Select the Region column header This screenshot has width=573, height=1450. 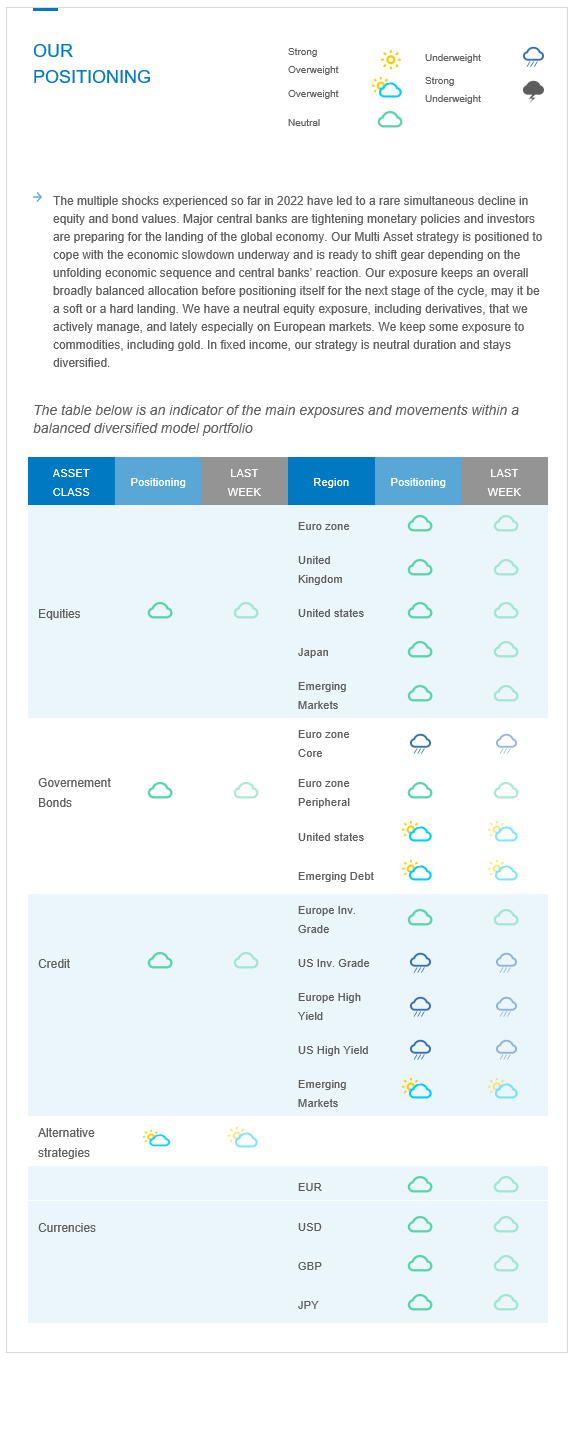click(331, 481)
